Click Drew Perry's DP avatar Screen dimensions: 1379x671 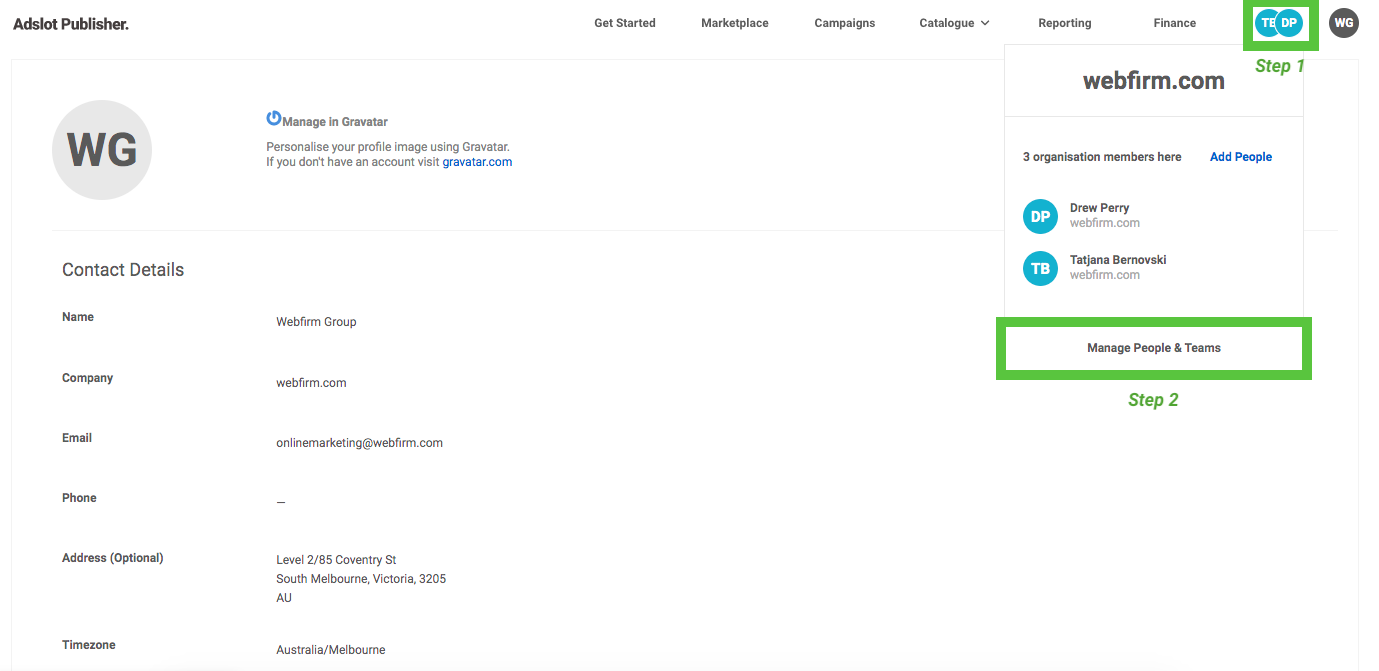pos(1040,216)
